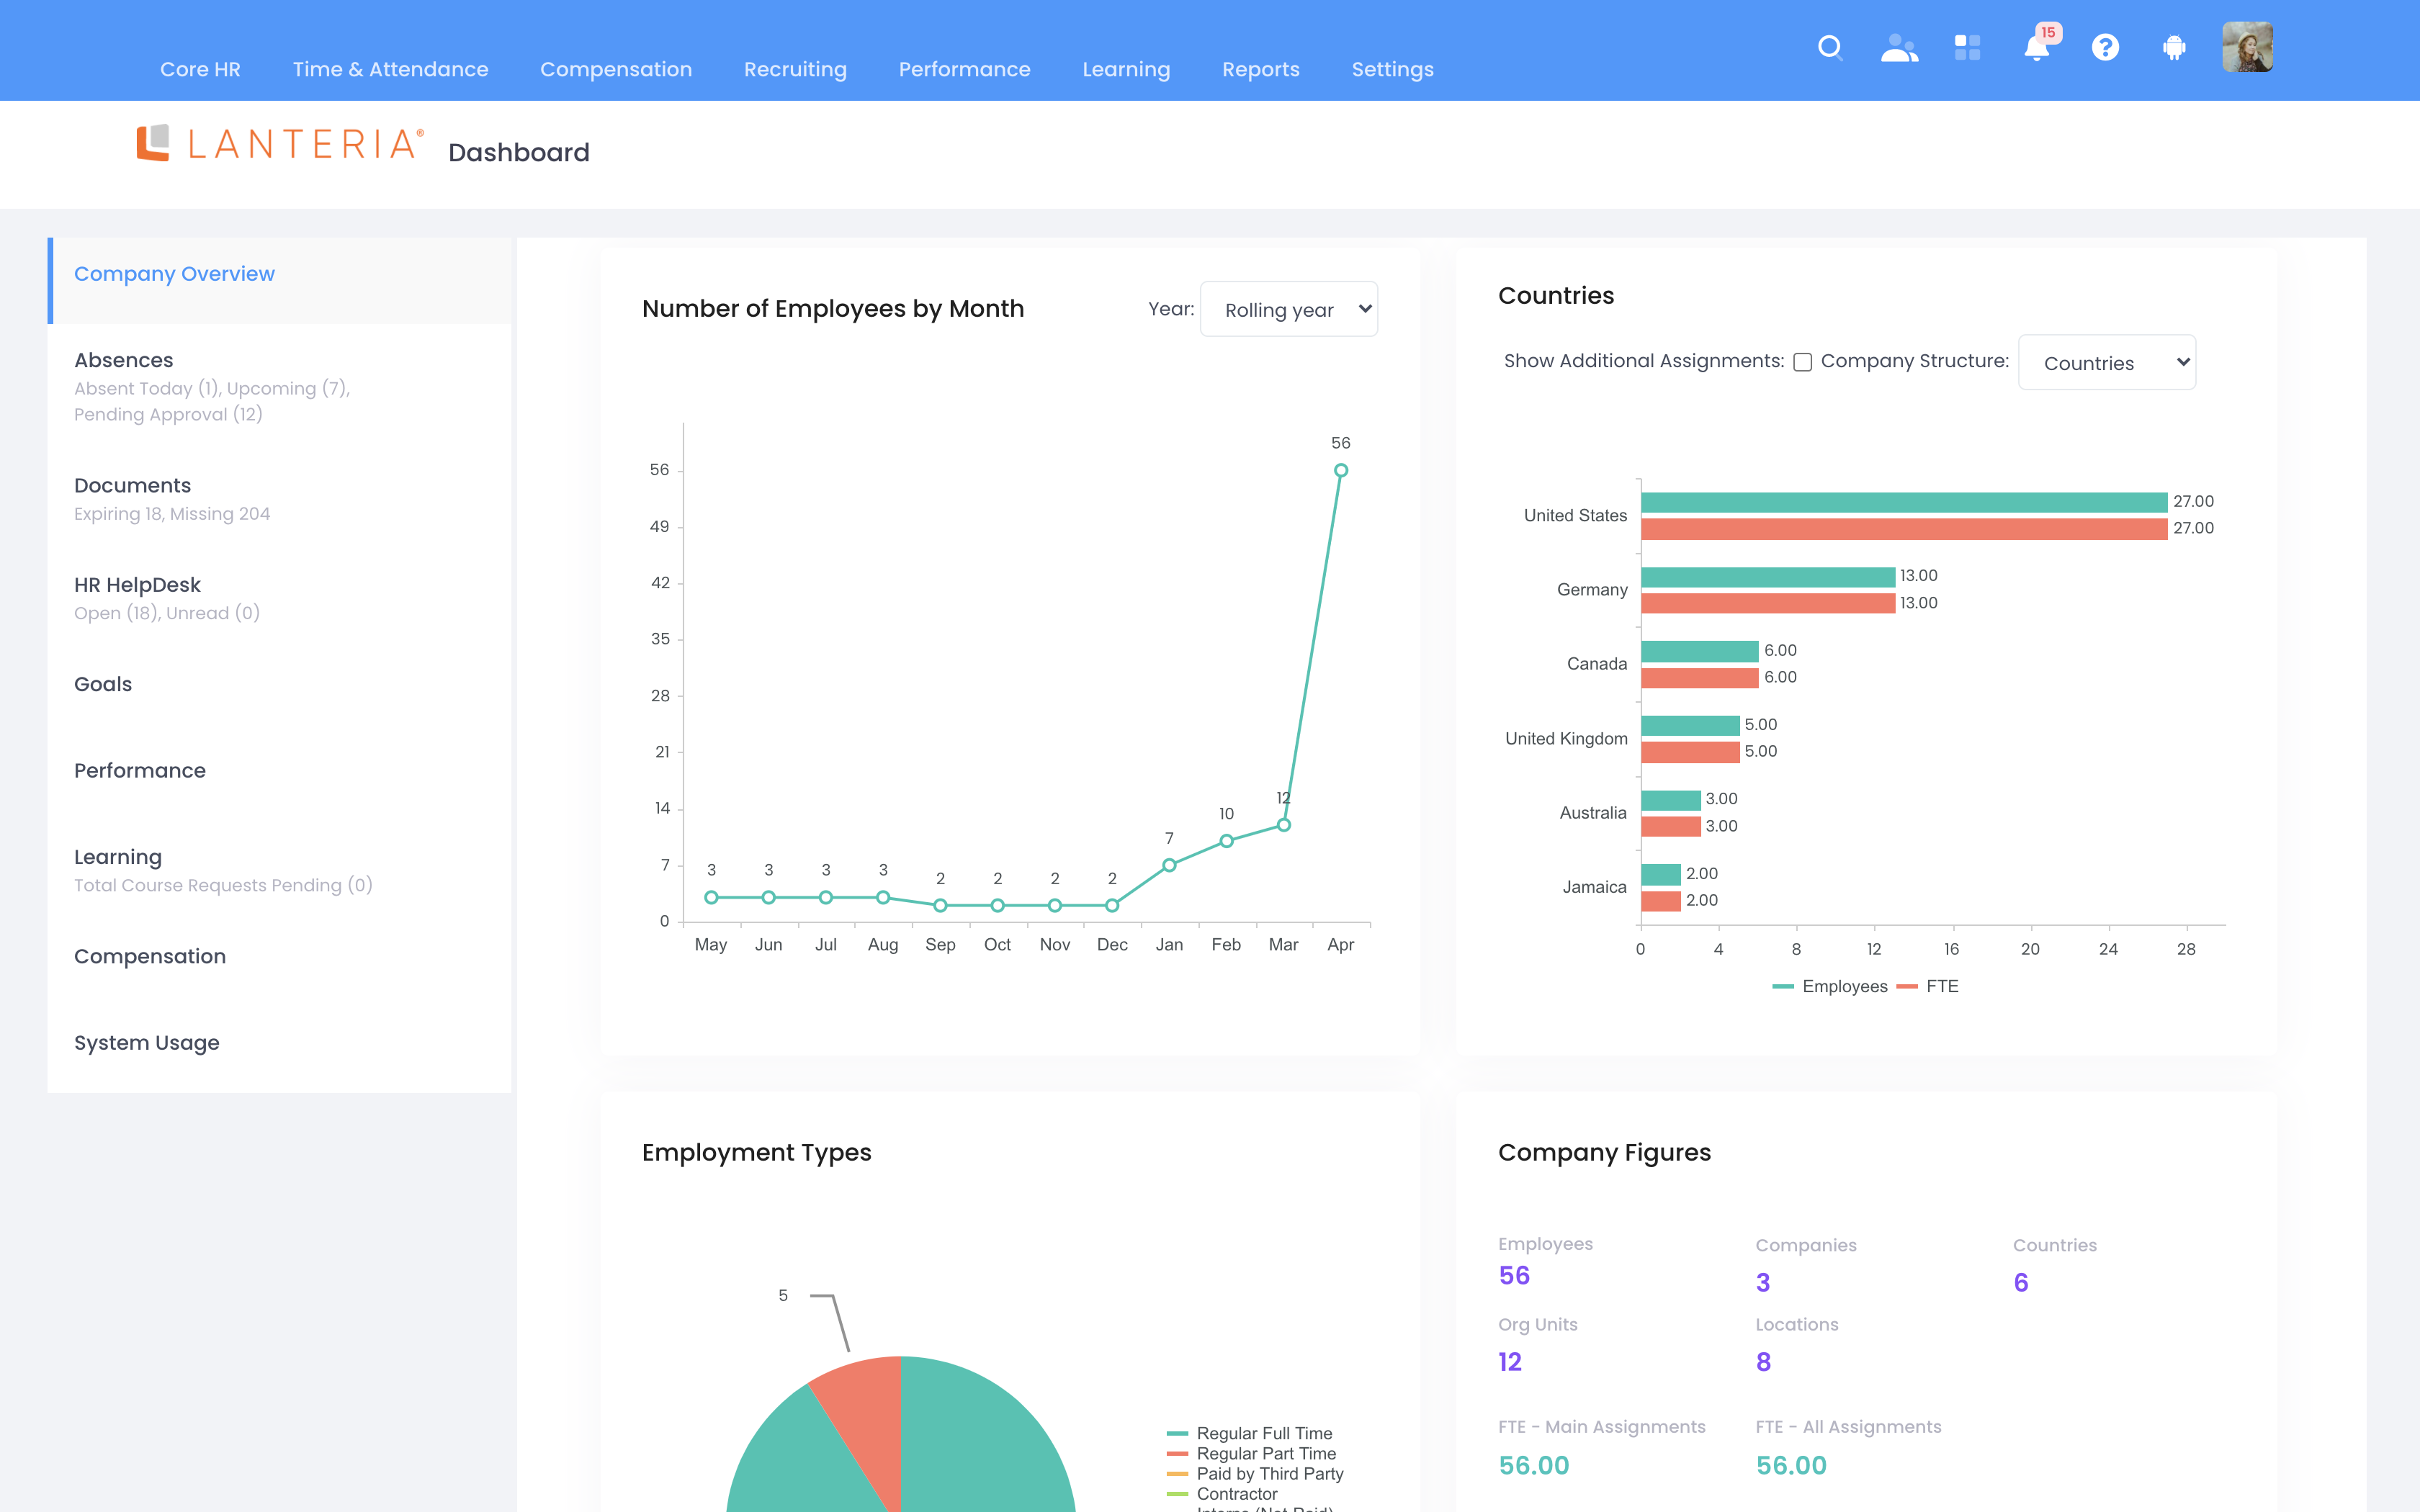Open the Learning top menu

point(1126,69)
